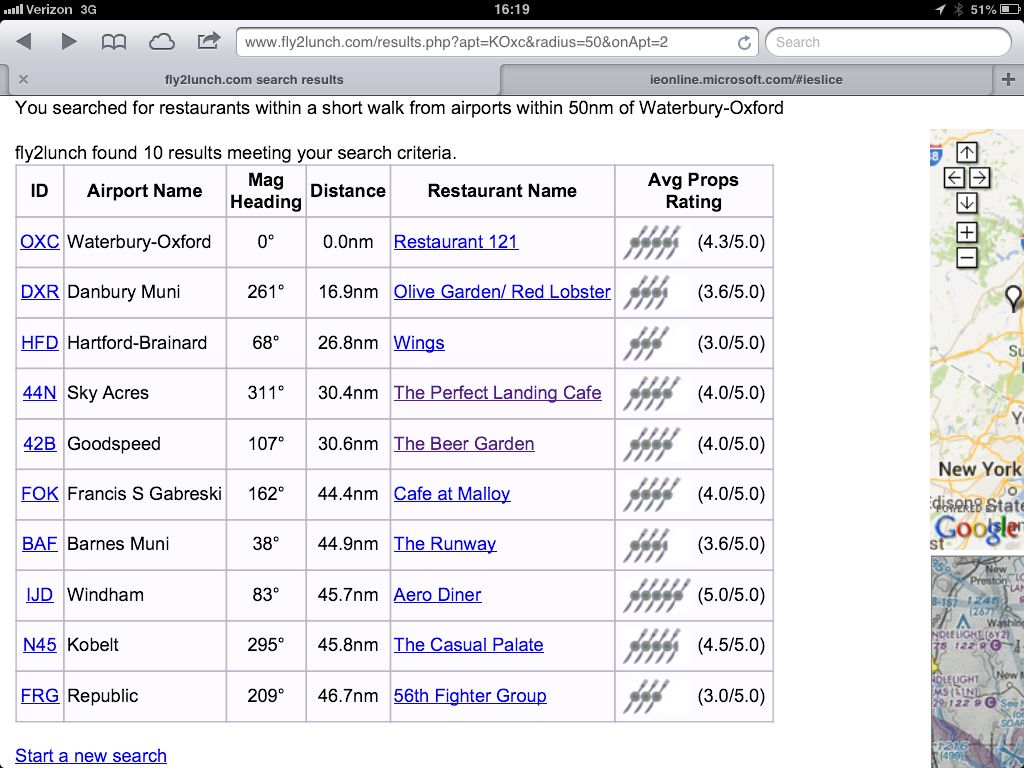1024x768 pixels.
Task: Pan the map down
Action: click(967, 202)
